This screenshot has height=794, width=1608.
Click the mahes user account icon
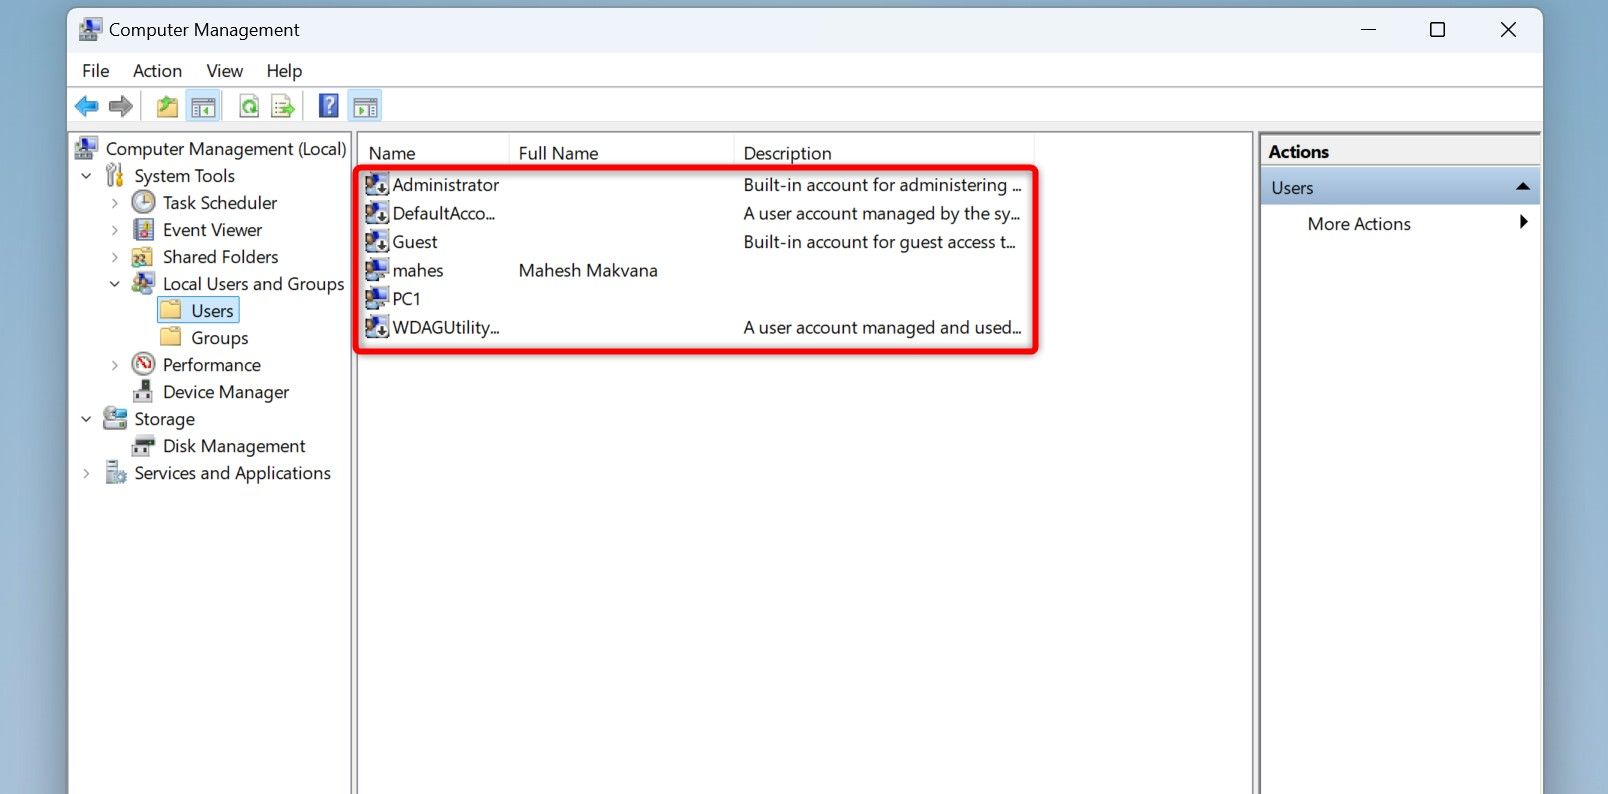tap(377, 270)
